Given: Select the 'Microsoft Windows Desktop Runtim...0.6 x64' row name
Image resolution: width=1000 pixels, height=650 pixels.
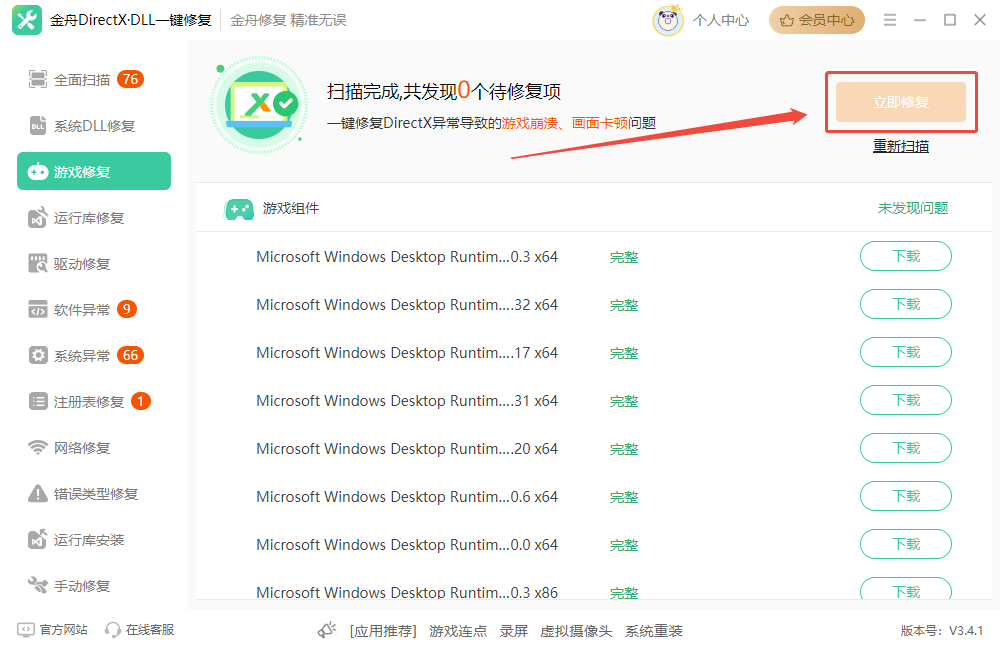Looking at the screenshot, I should tap(407, 496).
